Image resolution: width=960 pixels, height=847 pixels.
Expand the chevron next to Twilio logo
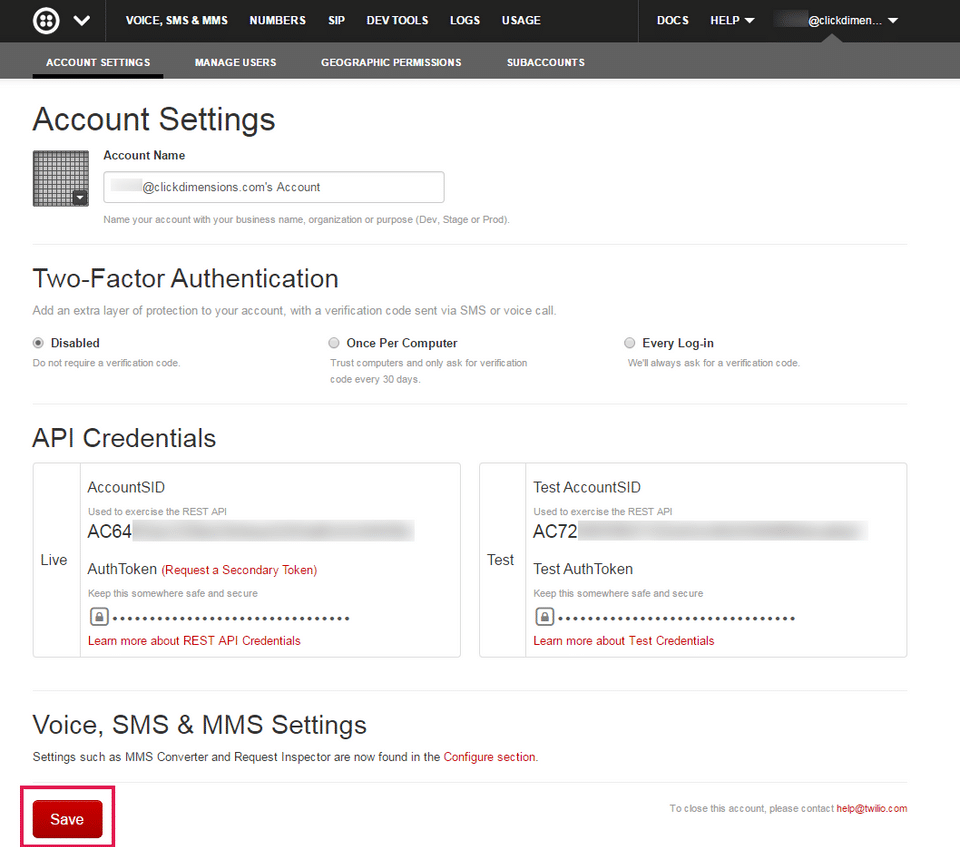[81, 21]
